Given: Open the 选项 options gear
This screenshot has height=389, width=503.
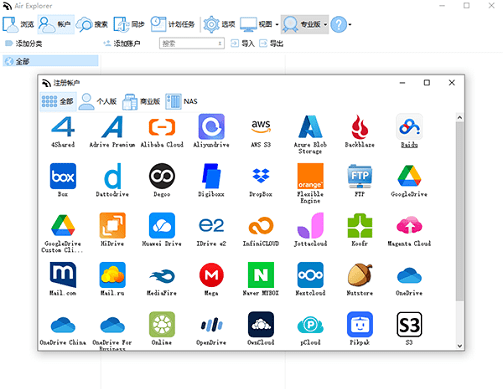Looking at the screenshot, I should point(219,24).
